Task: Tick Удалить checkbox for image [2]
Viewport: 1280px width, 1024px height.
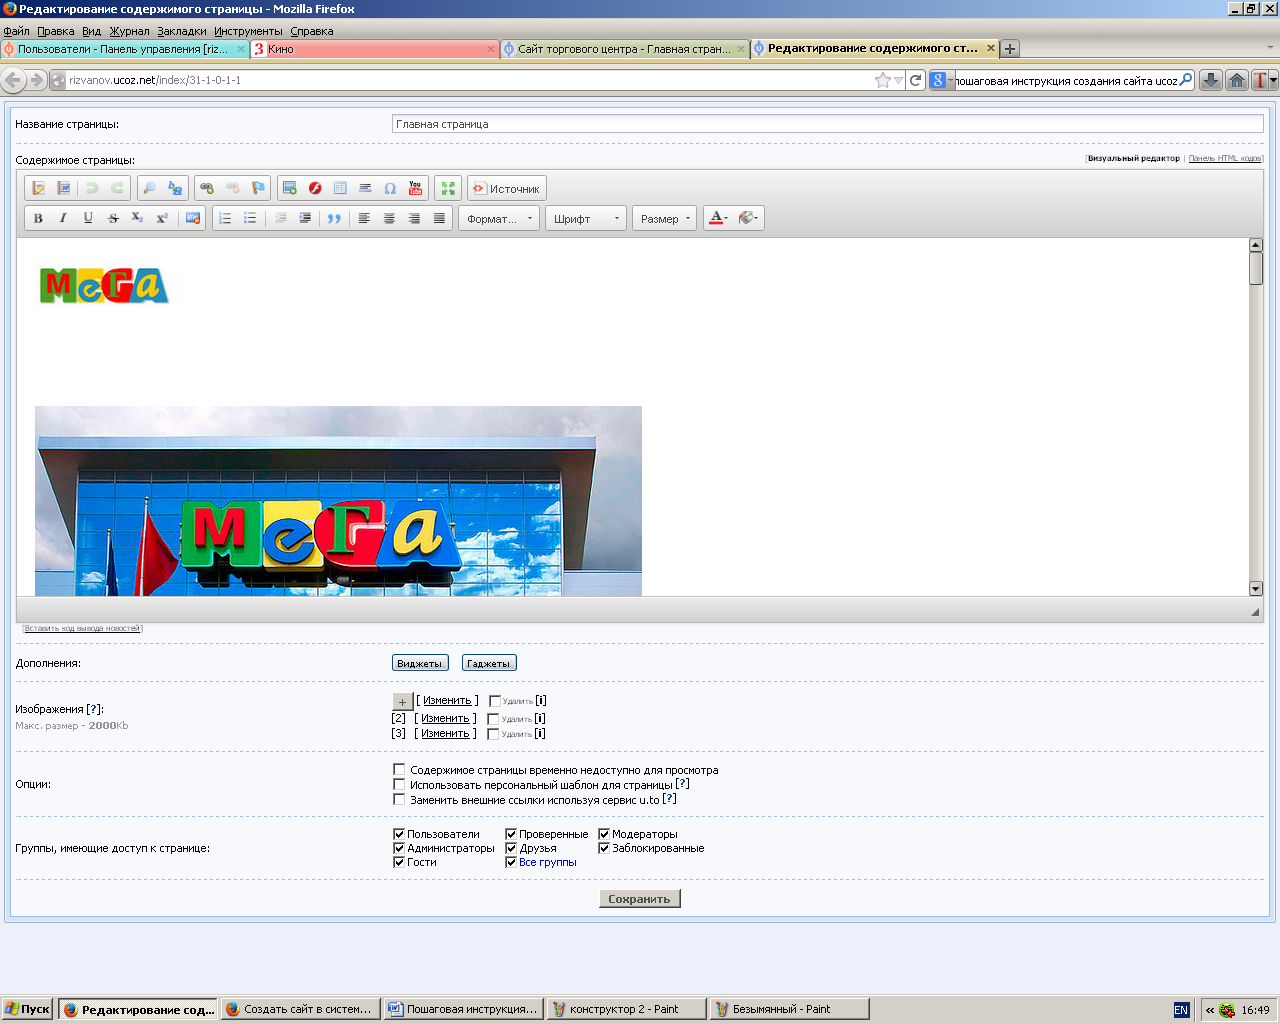Action: pyautogui.click(x=493, y=719)
